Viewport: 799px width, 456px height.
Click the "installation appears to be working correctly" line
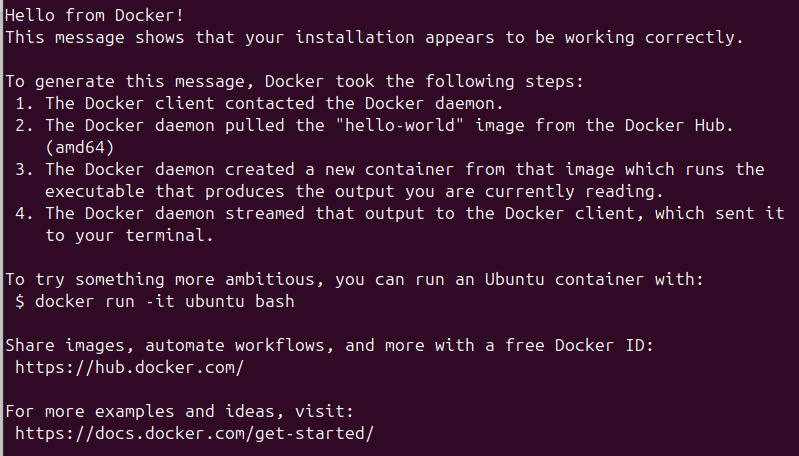click(x=374, y=37)
